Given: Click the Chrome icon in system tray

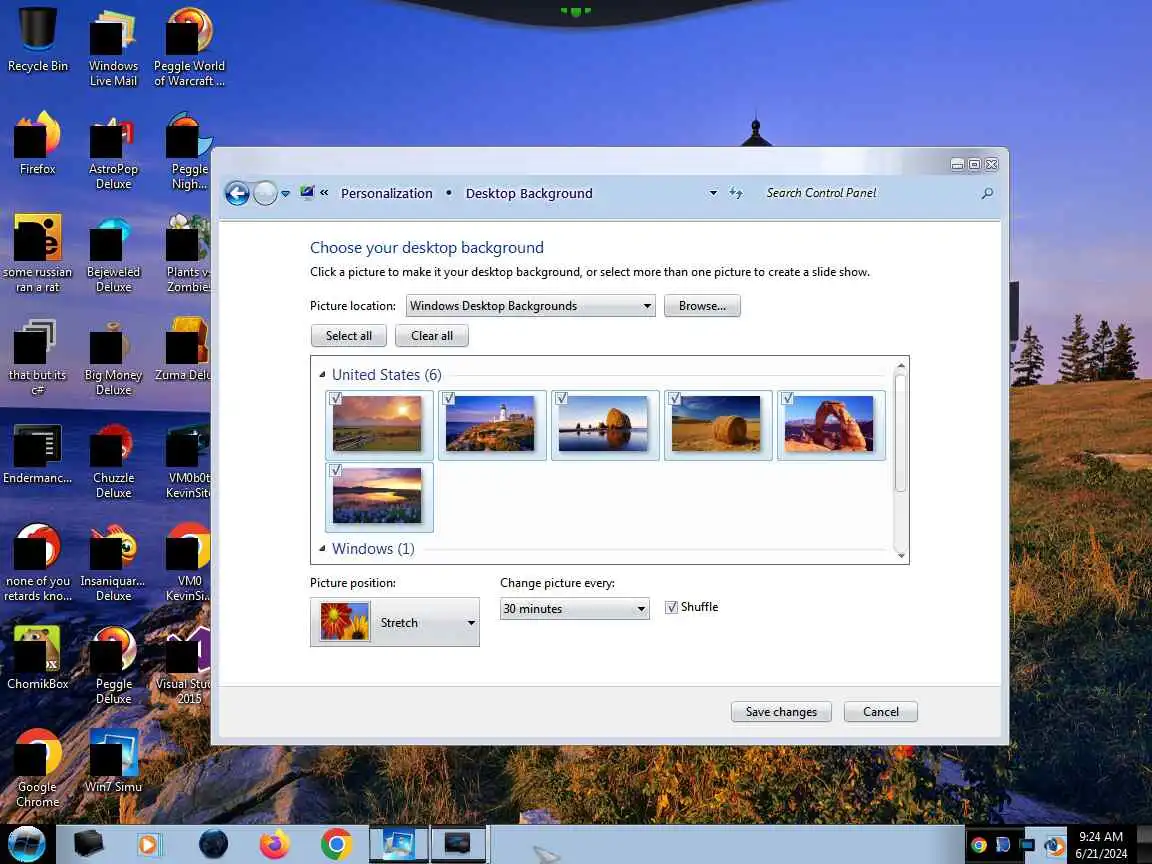Looking at the screenshot, I should pos(979,845).
